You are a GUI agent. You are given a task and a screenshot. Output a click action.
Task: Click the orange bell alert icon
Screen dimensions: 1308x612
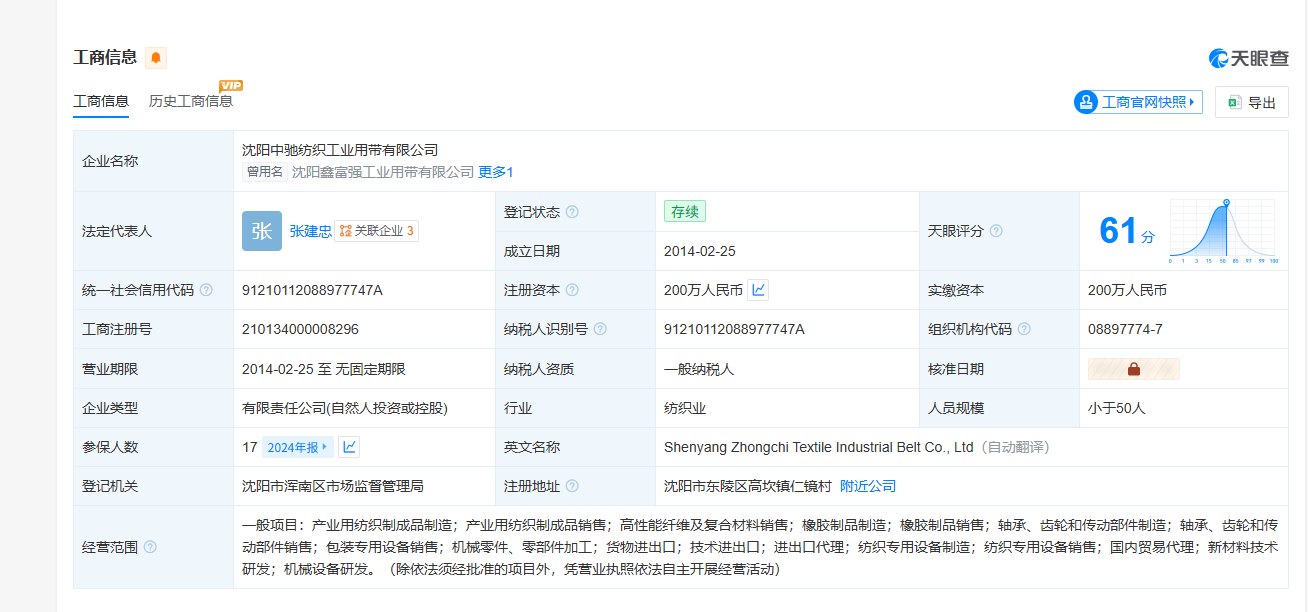[x=156, y=58]
